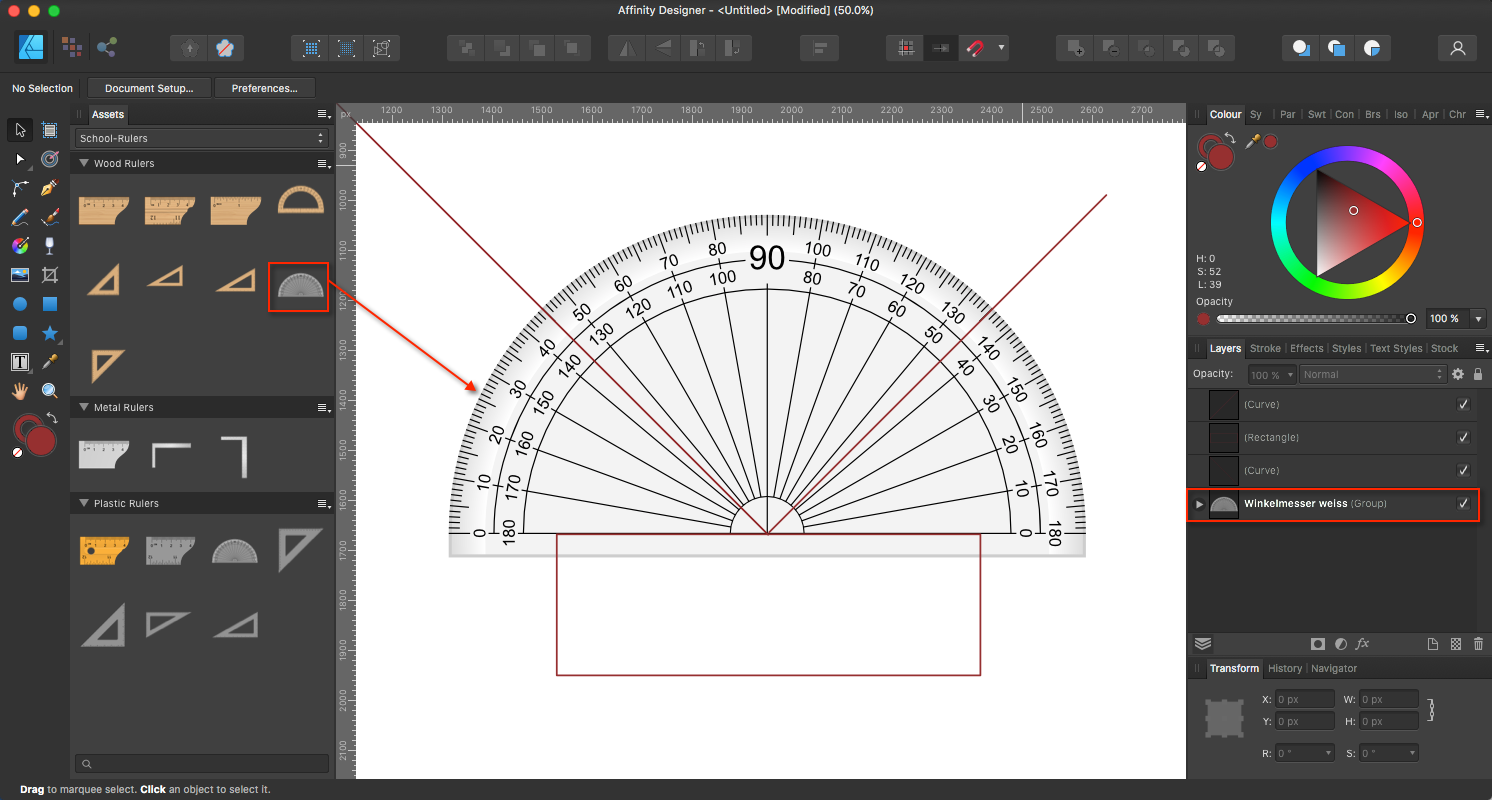Open layer effects fx button
The height and width of the screenshot is (800, 1492).
pos(1362,644)
